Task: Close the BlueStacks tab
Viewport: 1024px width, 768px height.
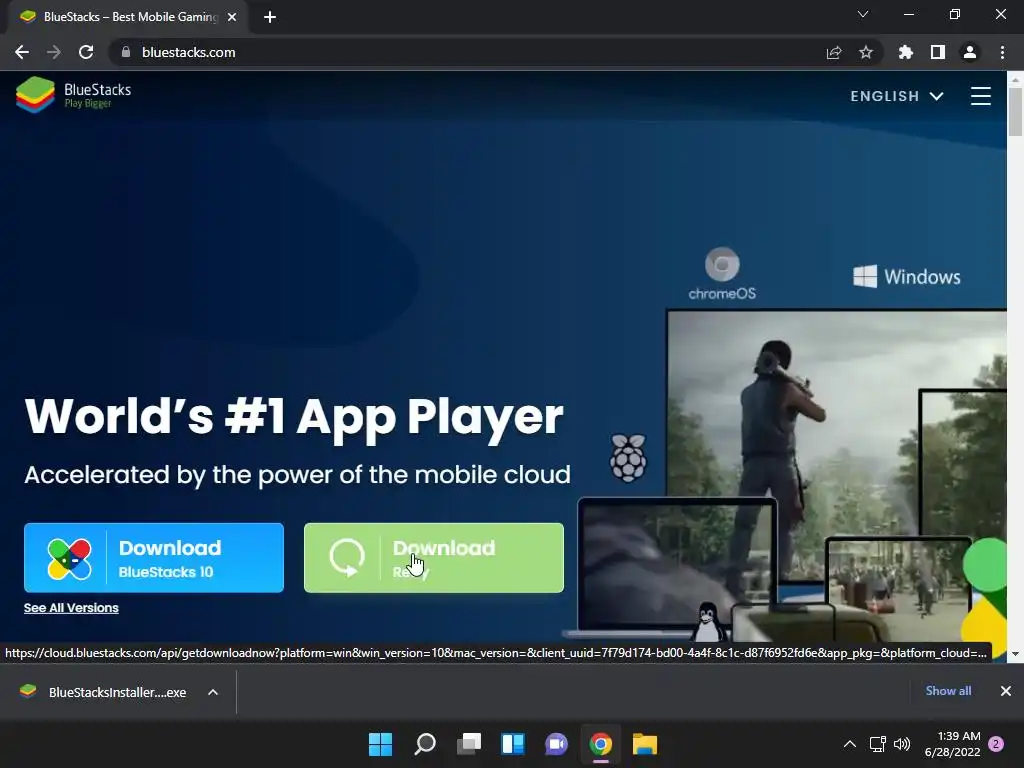Action: click(x=232, y=17)
